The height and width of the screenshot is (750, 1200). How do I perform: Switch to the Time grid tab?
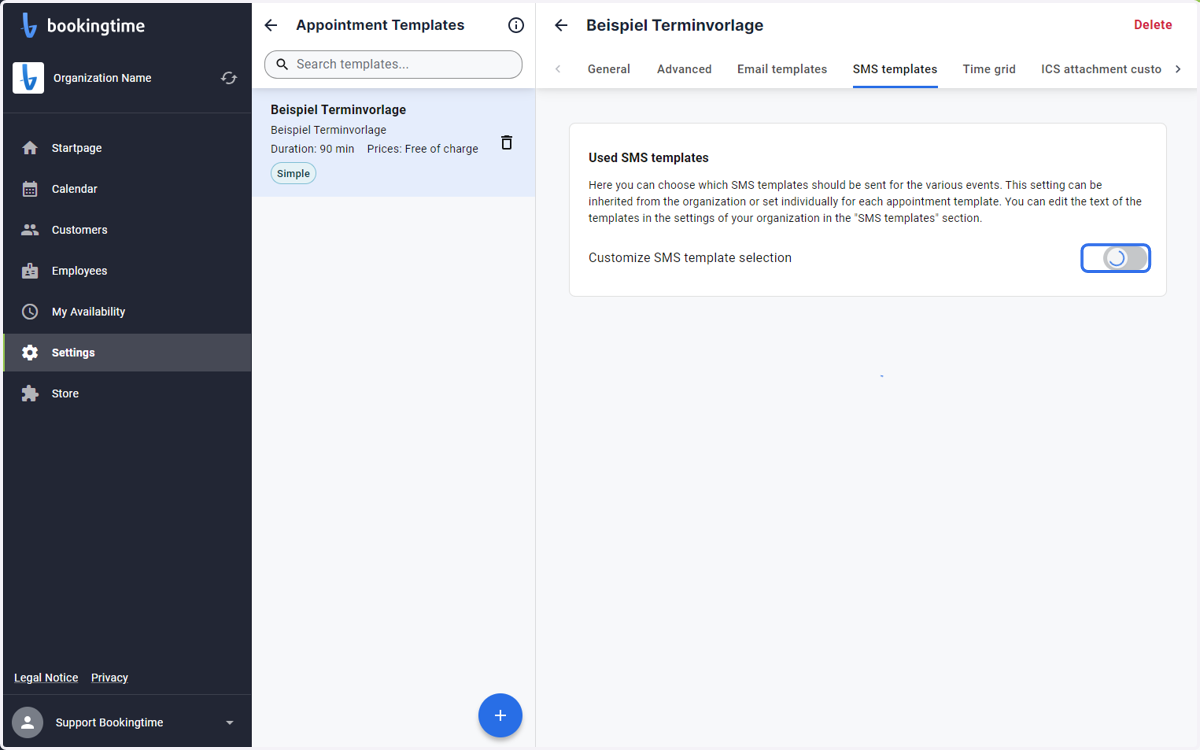(x=989, y=69)
